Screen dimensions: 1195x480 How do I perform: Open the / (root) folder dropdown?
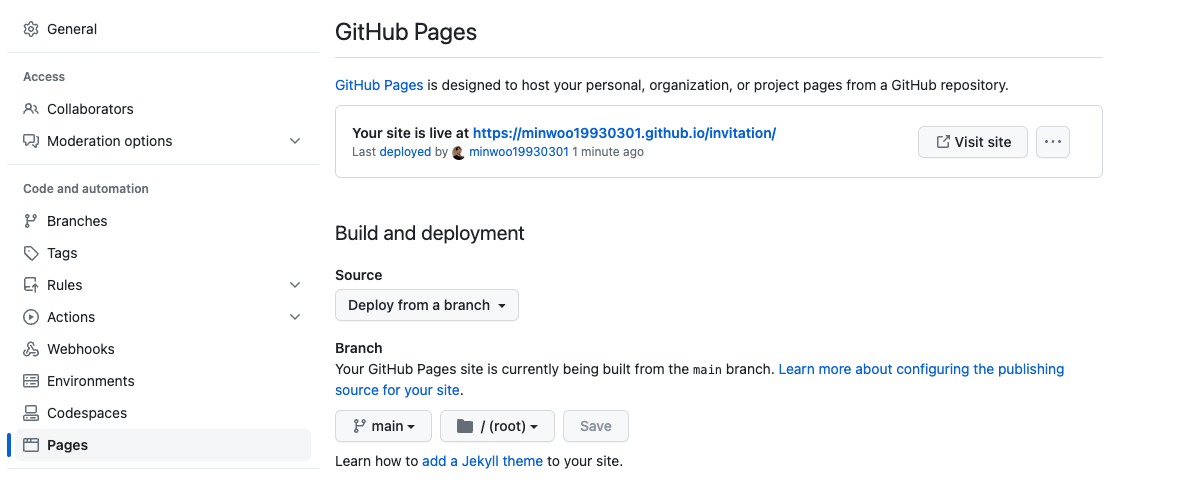pyautogui.click(x=498, y=426)
